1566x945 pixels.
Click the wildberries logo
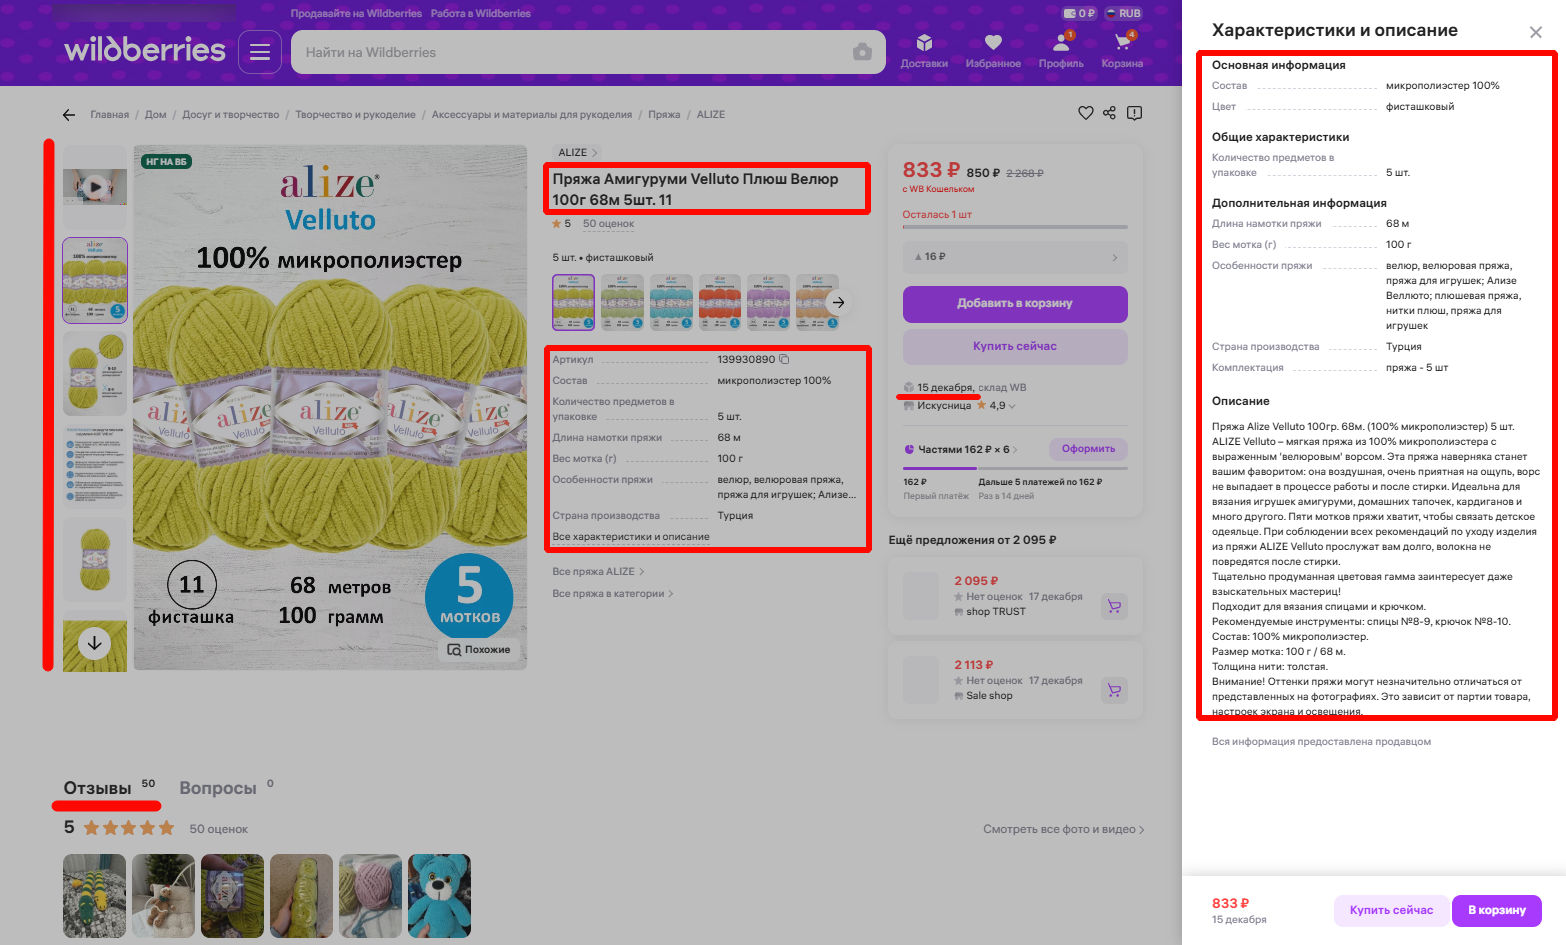point(145,50)
